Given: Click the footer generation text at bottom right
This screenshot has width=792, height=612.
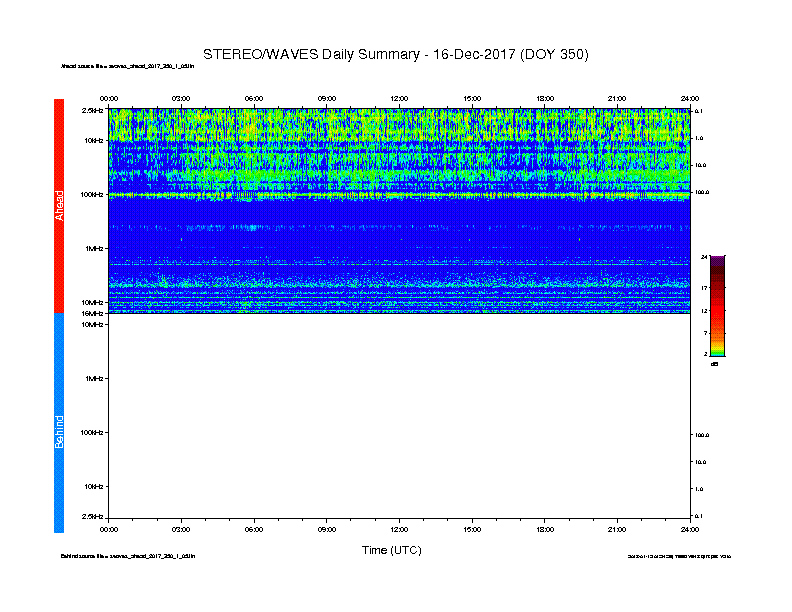Looking at the screenshot, I should click(679, 556).
